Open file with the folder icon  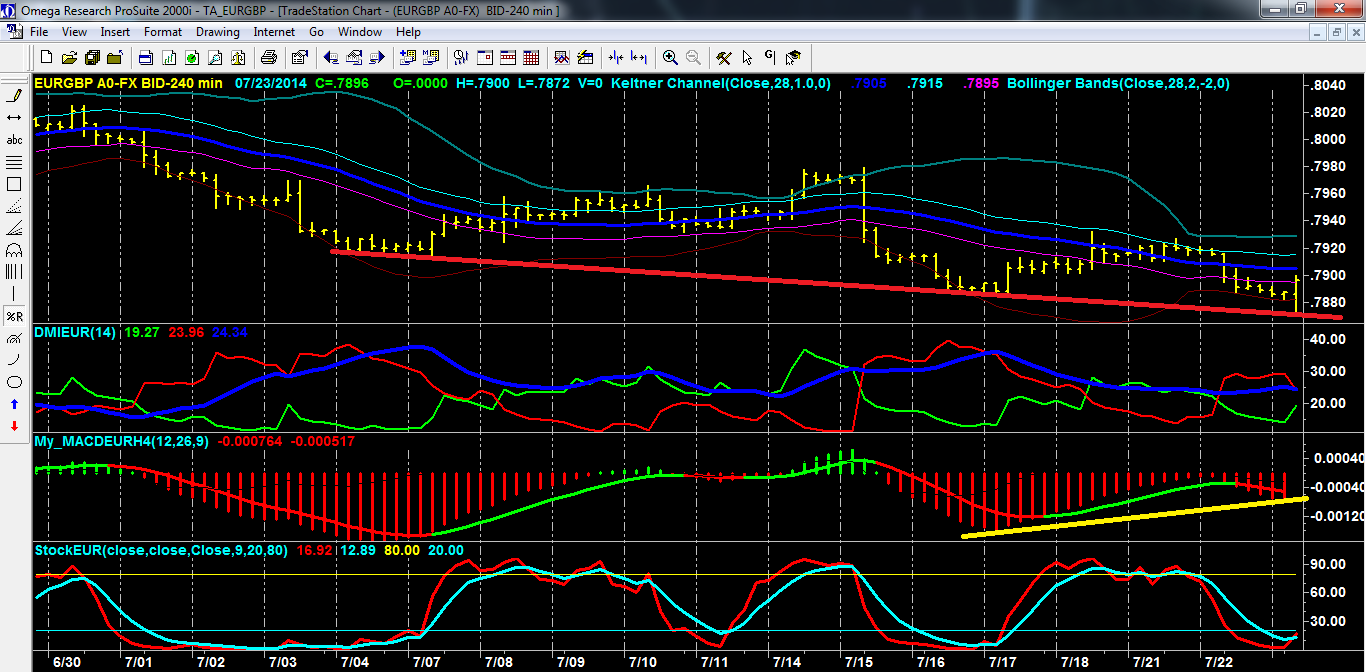tap(68, 57)
